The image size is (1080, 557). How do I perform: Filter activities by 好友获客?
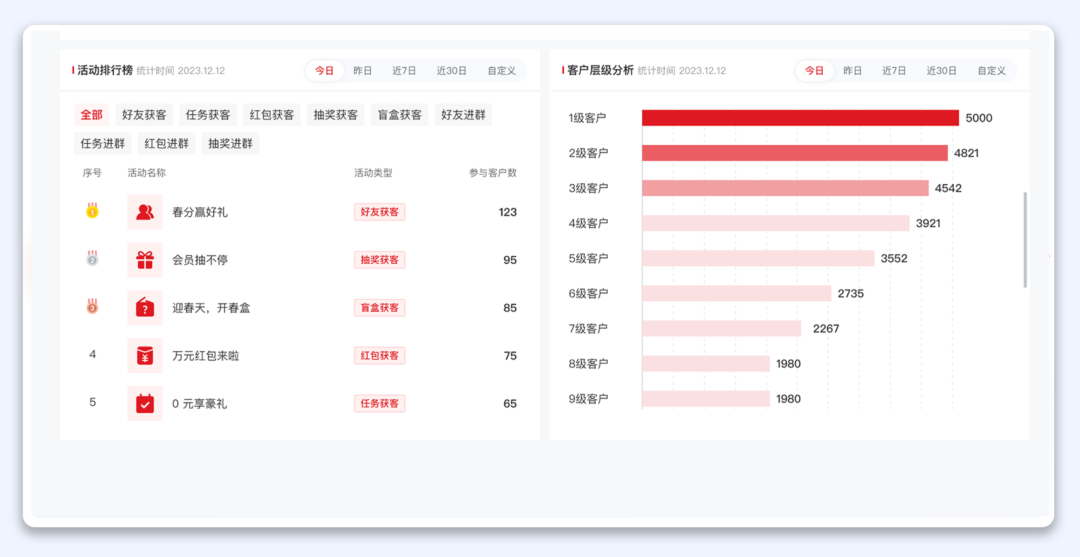tap(144, 115)
